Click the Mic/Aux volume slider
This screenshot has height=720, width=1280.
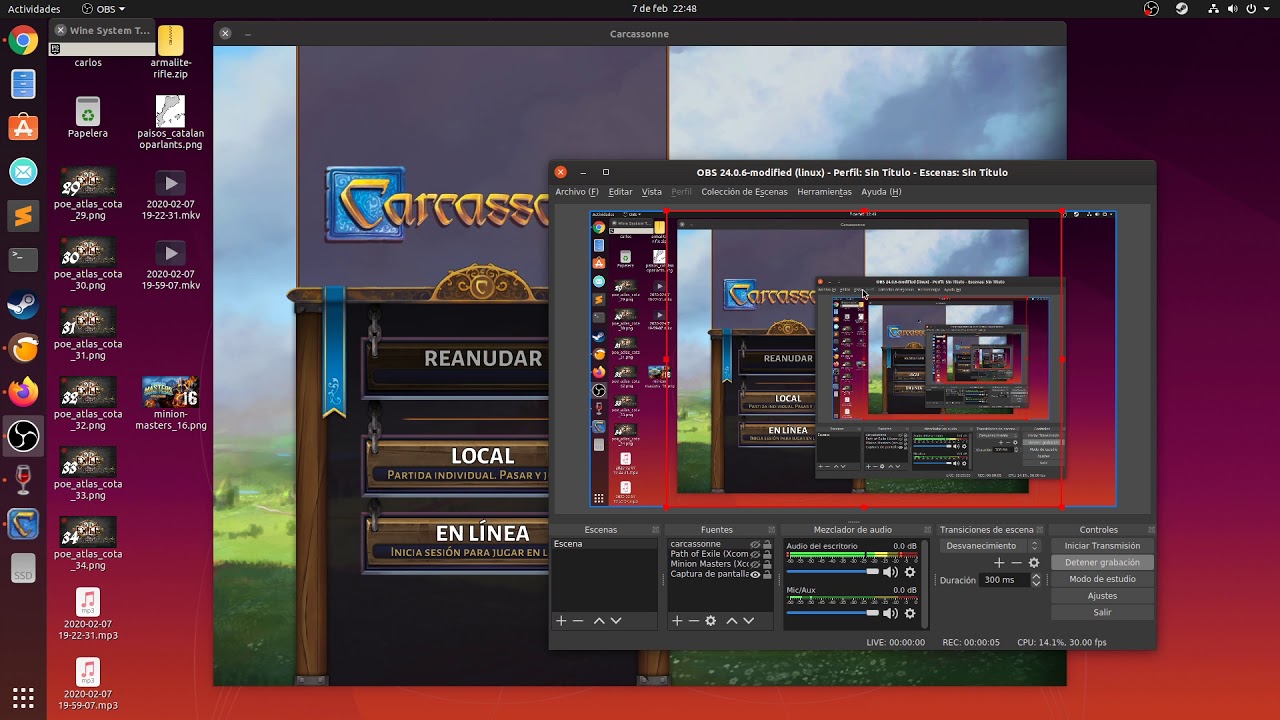point(832,613)
